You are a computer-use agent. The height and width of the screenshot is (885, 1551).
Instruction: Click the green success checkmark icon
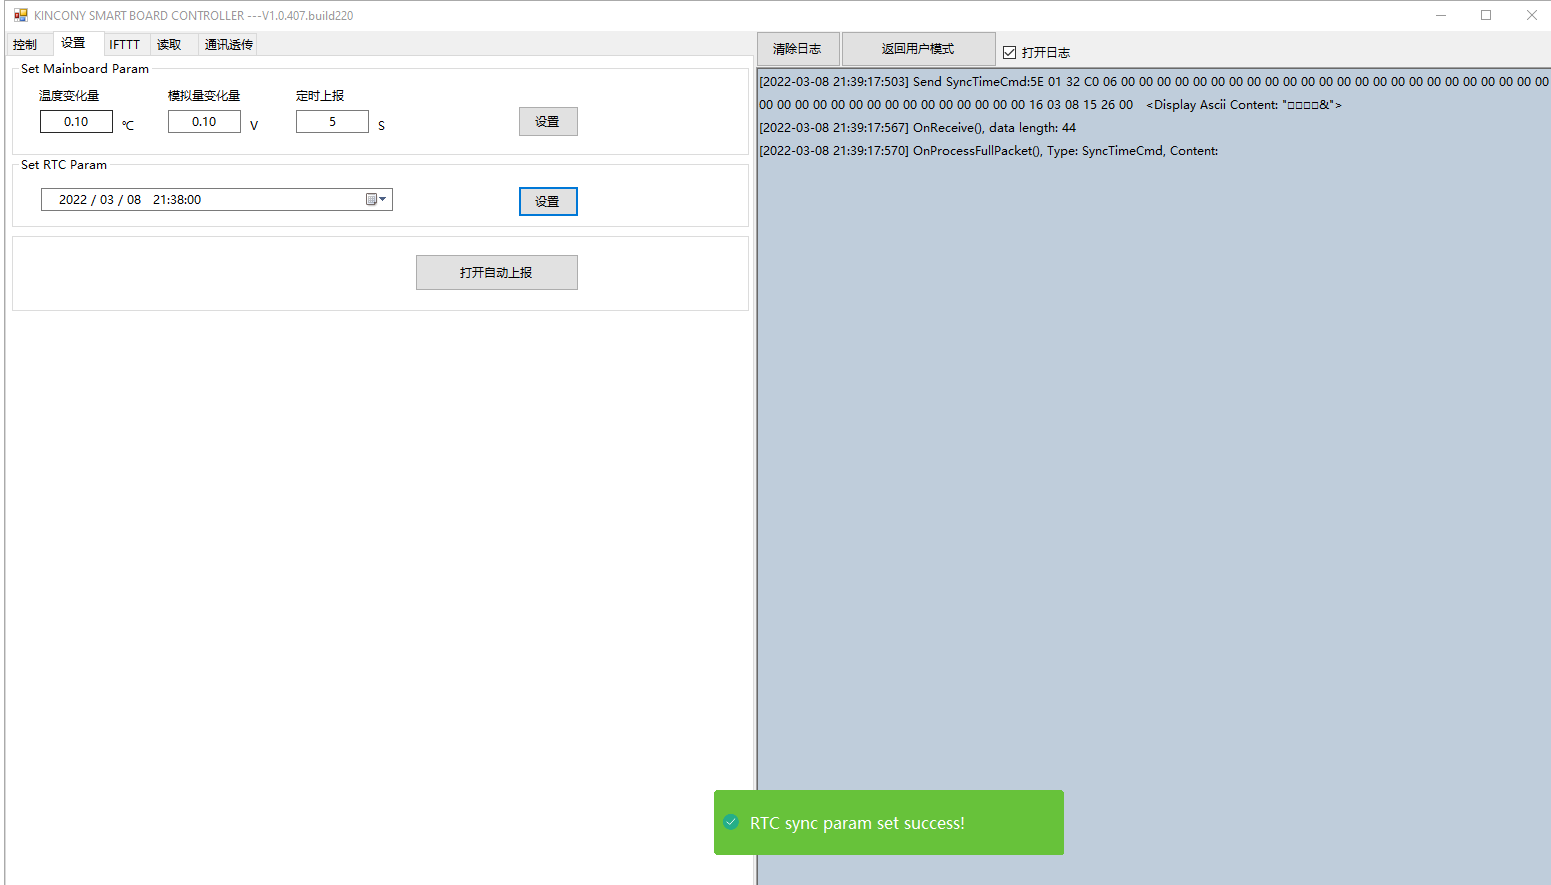pyautogui.click(x=731, y=822)
